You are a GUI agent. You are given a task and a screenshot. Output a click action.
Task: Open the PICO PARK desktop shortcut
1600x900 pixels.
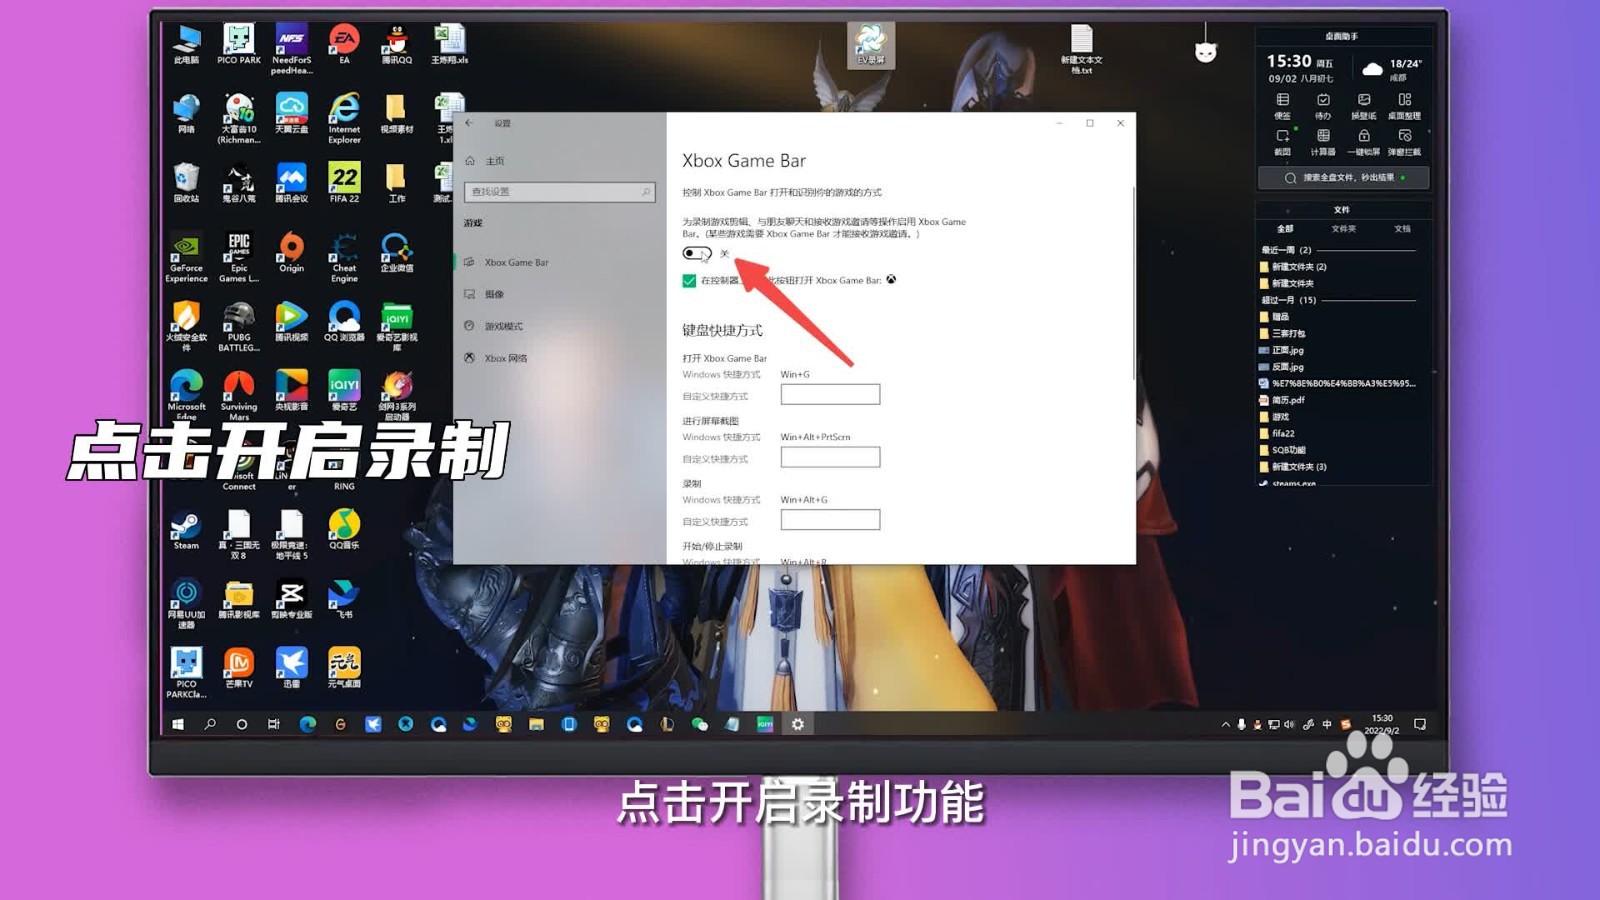click(x=239, y=45)
